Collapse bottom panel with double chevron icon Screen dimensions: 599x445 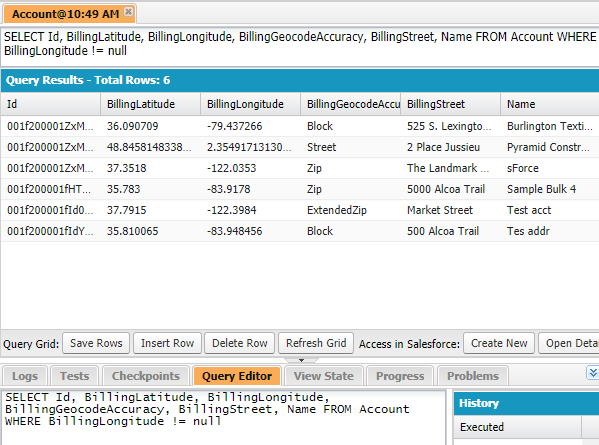coord(593,373)
